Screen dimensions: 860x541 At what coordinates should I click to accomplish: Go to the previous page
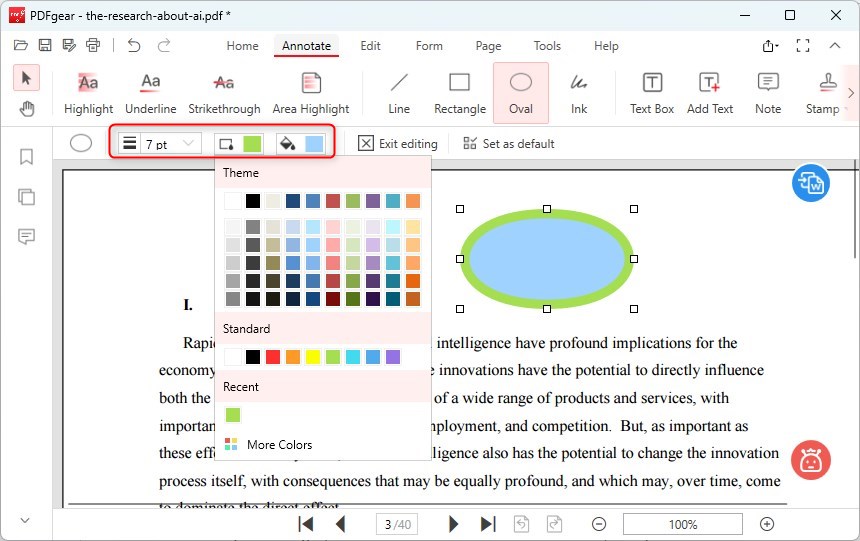(x=341, y=524)
